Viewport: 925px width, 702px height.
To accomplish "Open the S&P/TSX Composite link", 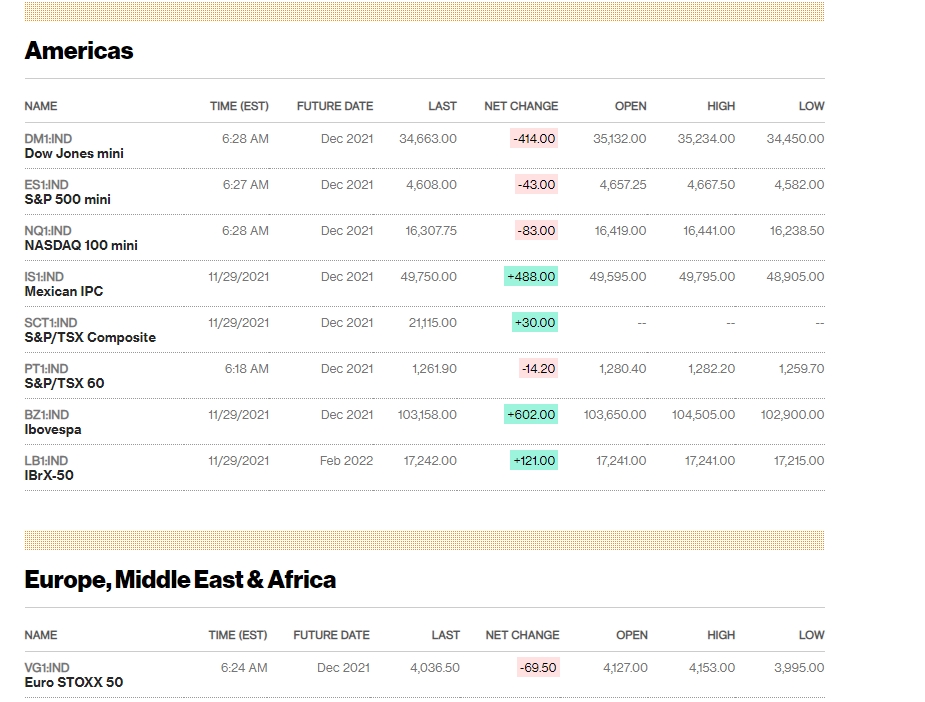I will tap(90, 337).
